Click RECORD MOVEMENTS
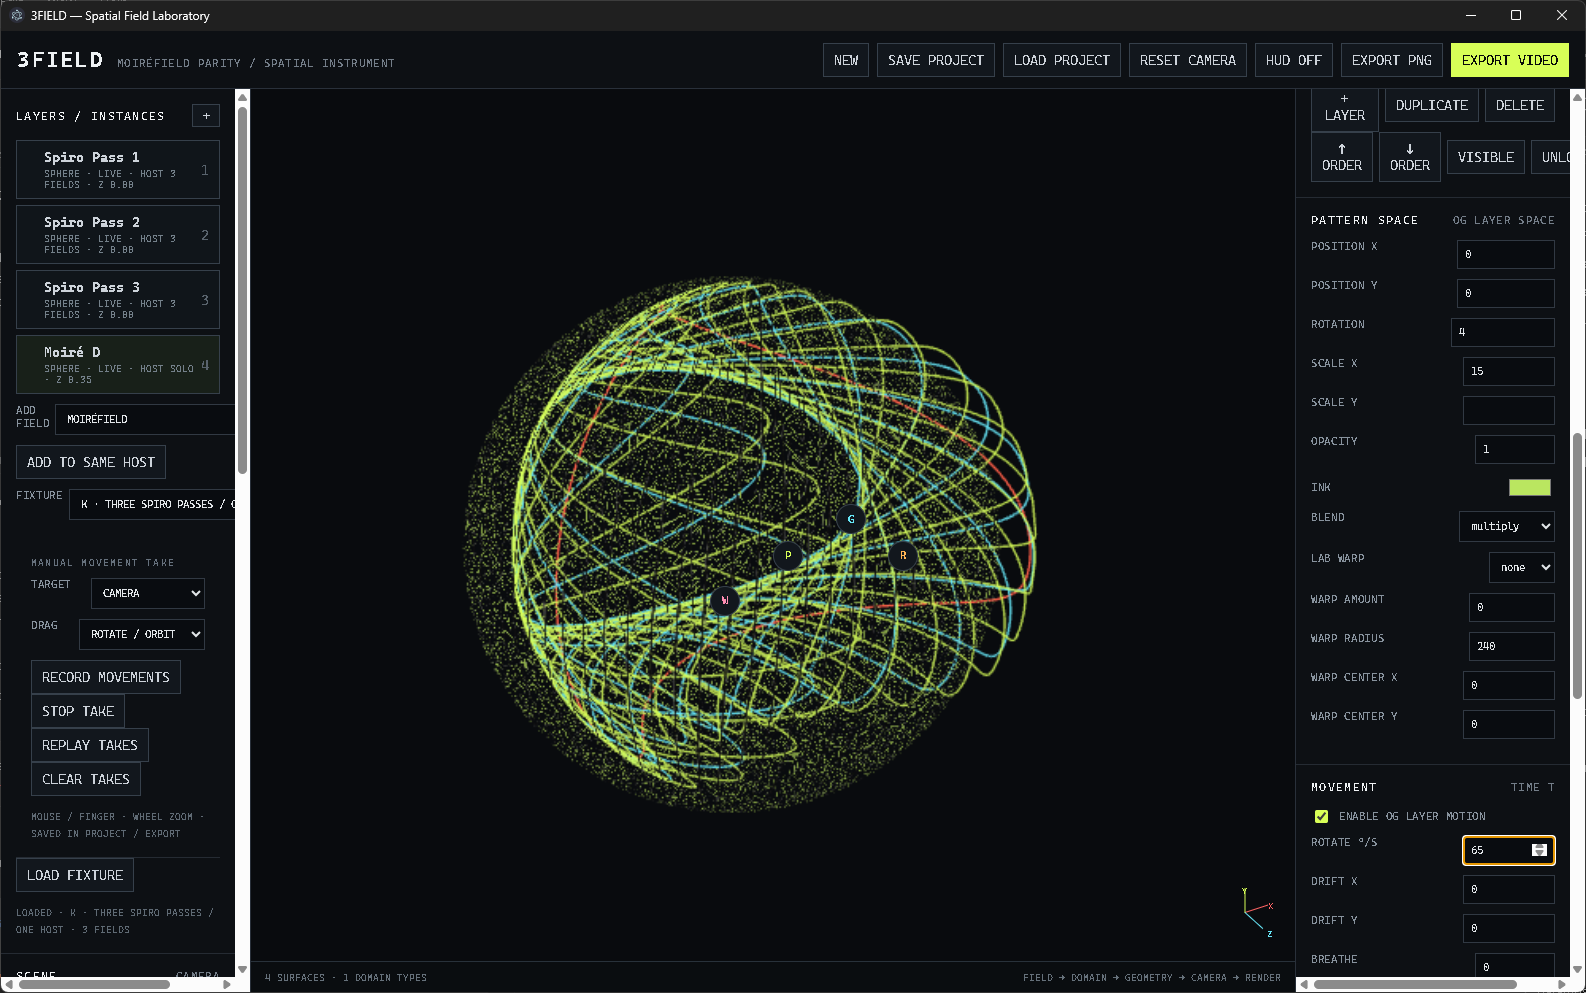 [106, 677]
